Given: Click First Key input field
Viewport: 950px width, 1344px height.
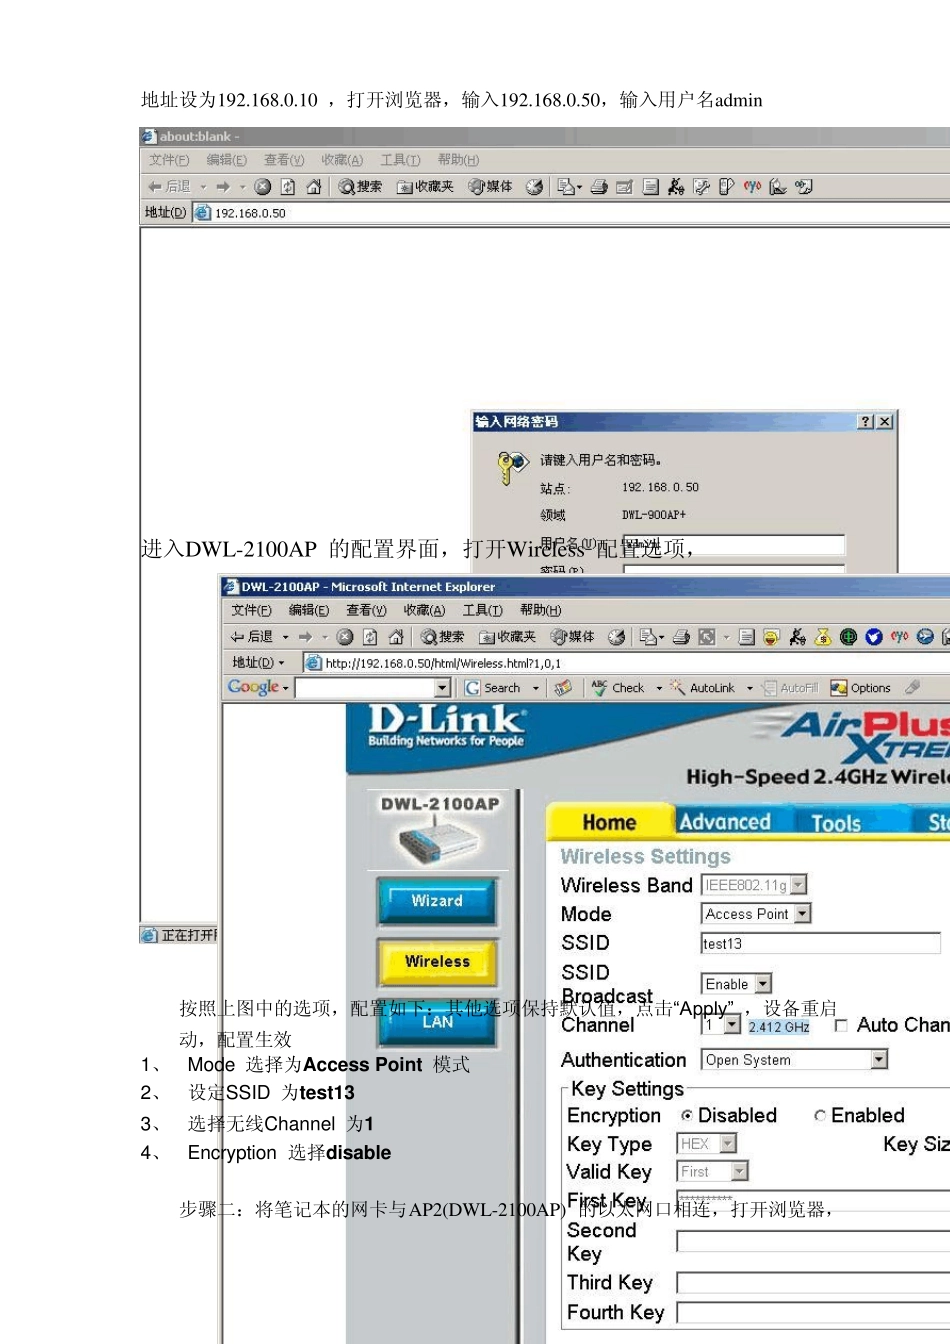Looking at the screenshot, I should (x=813, y=1199).
